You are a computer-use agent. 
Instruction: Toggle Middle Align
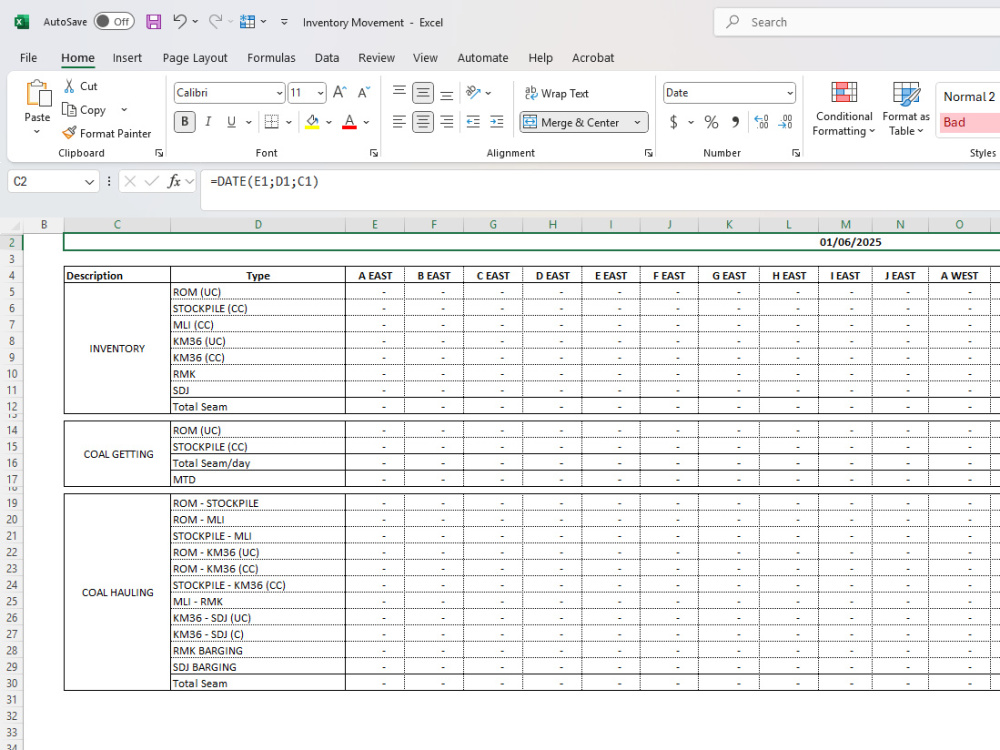pos(423,93)
